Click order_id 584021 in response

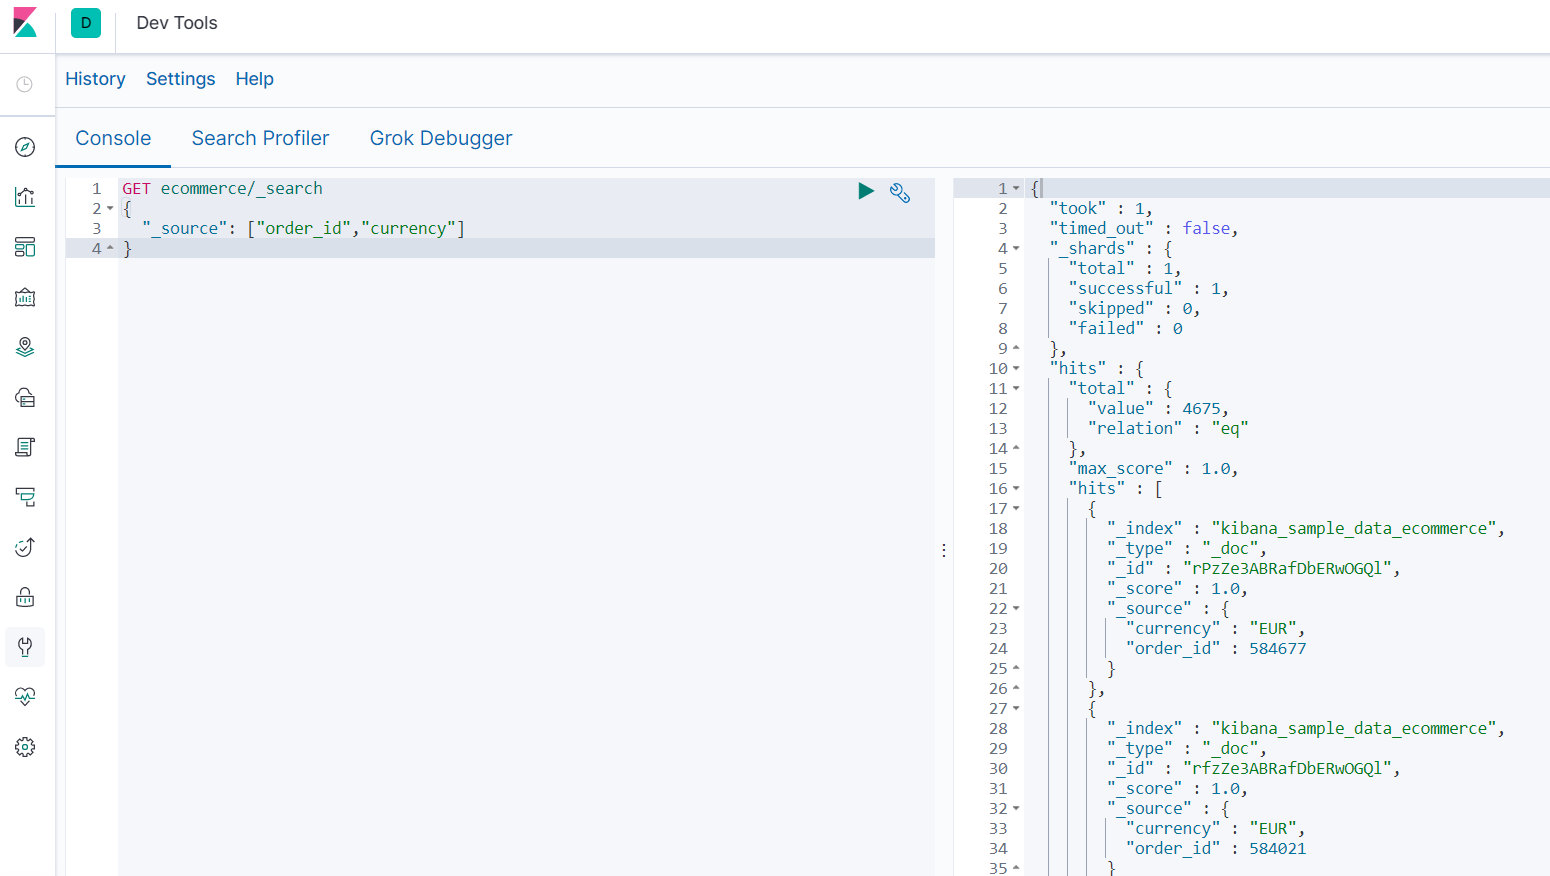[1277, 848]
